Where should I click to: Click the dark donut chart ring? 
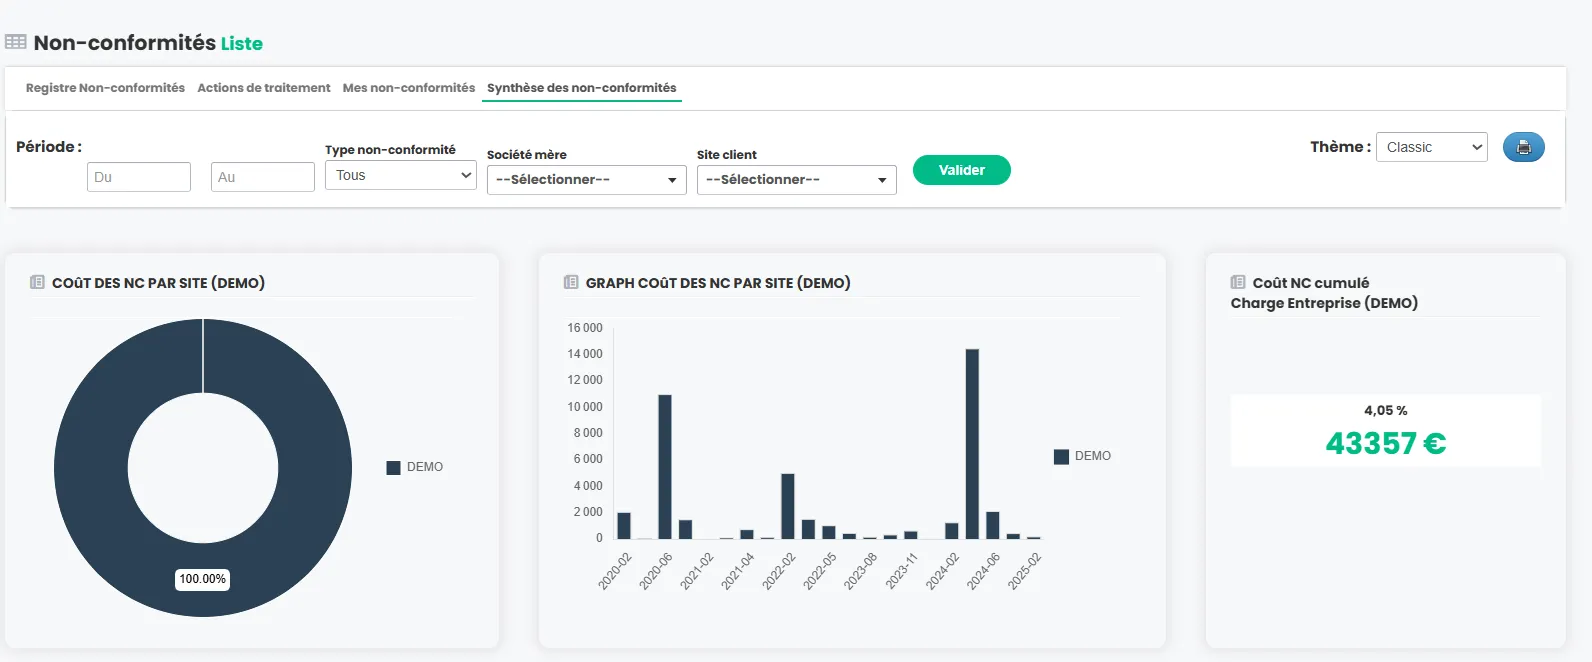[x=90, y=467]
